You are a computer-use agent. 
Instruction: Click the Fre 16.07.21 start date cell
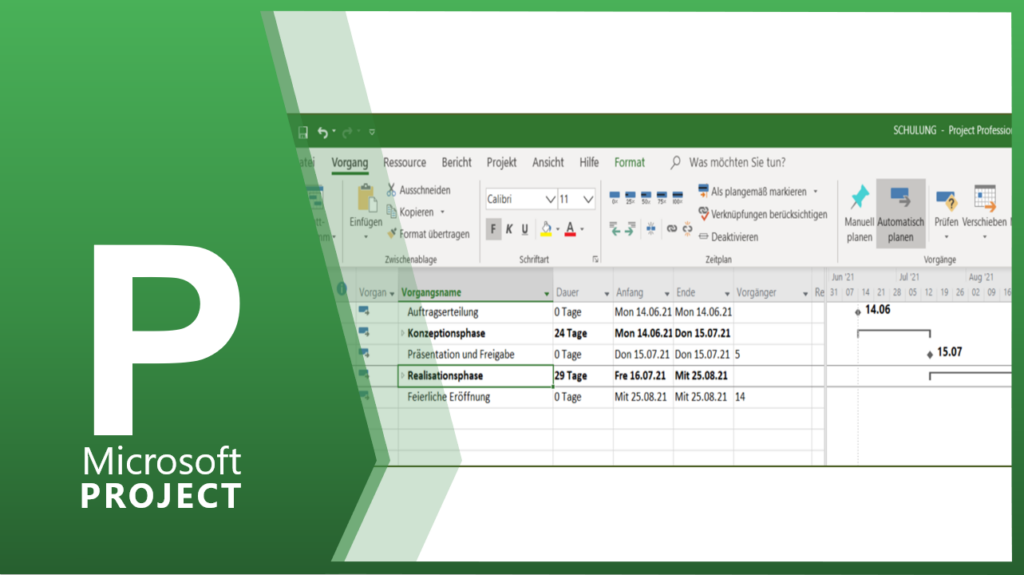(643, 376)
